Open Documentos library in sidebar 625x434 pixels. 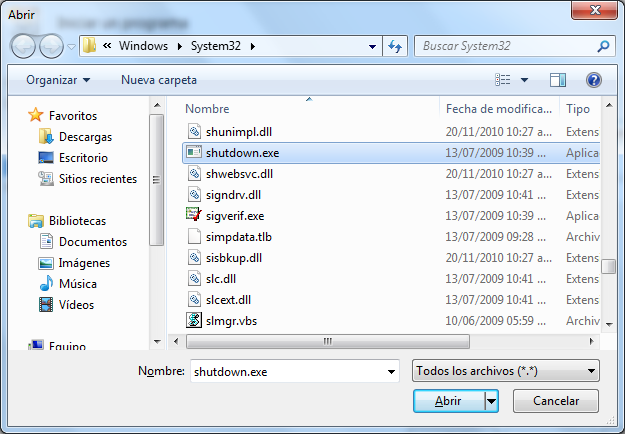coord(92,242)
